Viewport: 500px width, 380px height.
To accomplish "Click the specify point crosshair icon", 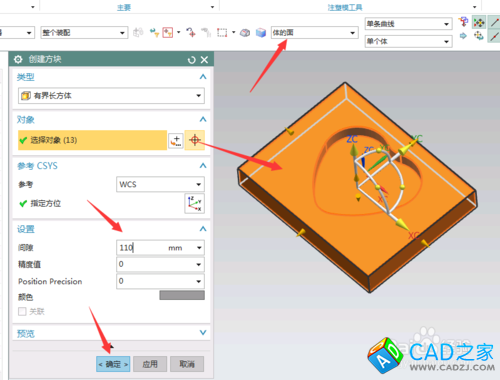I will 195,140.
